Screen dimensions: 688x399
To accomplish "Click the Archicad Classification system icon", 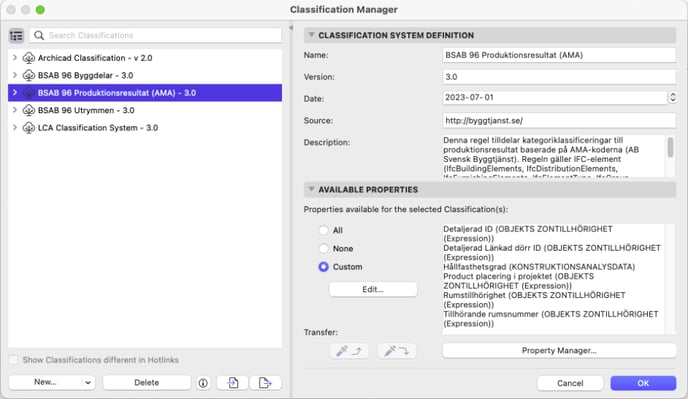I will (29, 58).
